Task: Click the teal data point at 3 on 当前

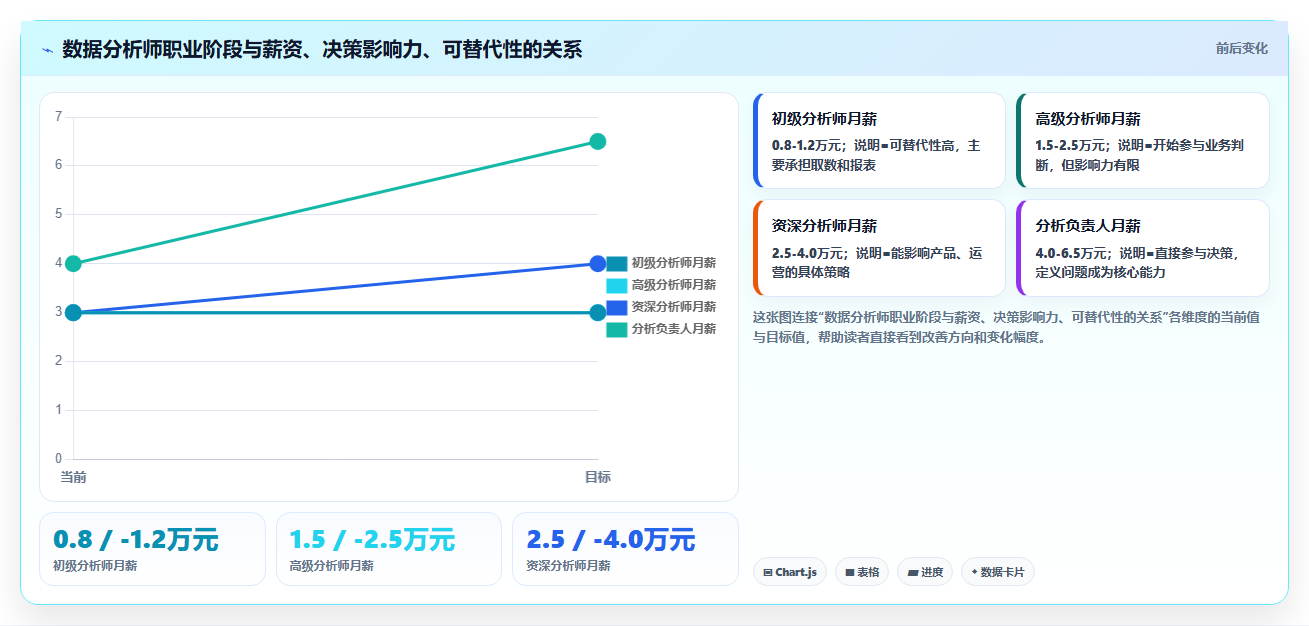Action: (73, 313)
